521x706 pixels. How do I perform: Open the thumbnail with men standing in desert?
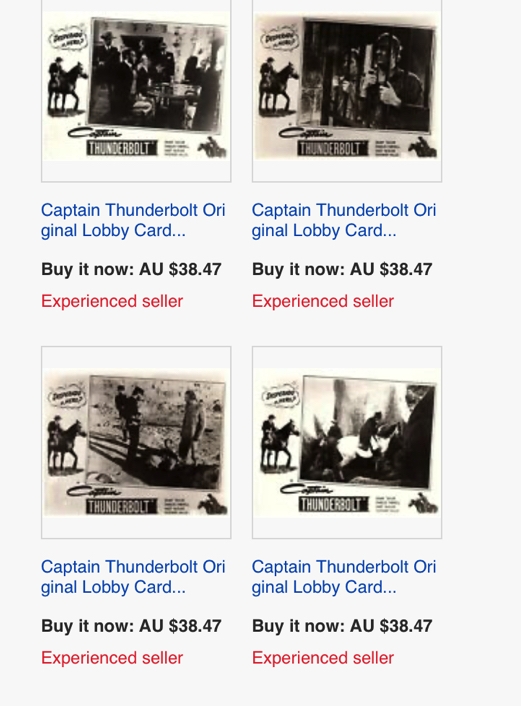(136, 442)
